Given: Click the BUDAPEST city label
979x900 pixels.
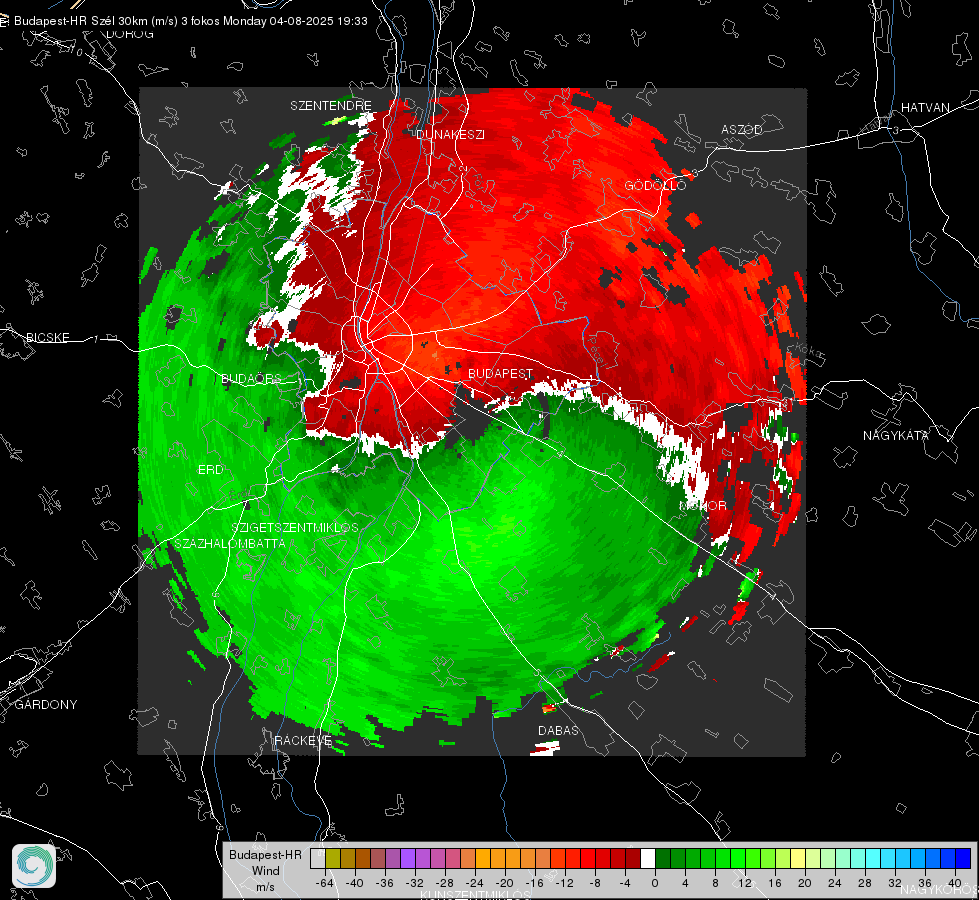Looking at the screenshot, I should [x=501, y=373].
